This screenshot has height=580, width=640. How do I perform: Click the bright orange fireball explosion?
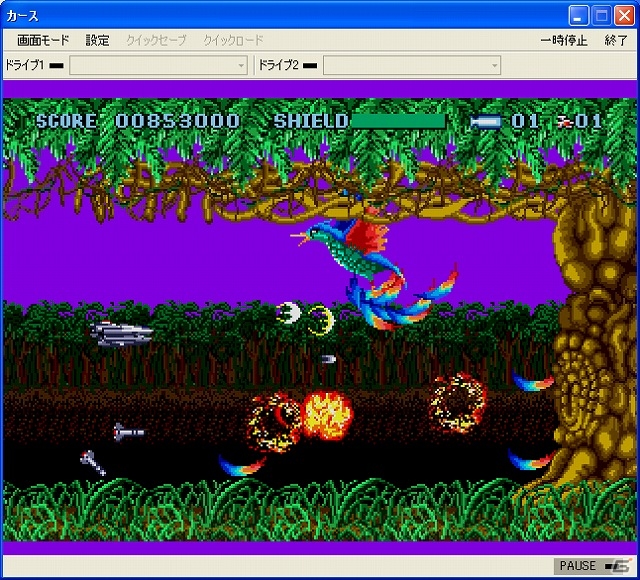(327, 416)
